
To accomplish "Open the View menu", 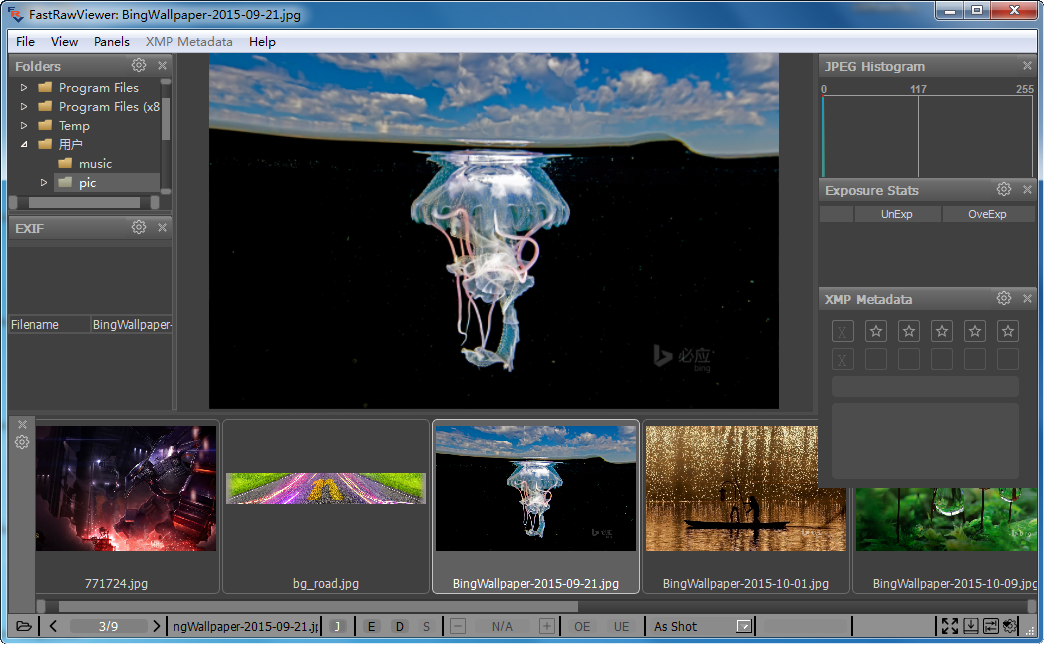I will [64, 42].
